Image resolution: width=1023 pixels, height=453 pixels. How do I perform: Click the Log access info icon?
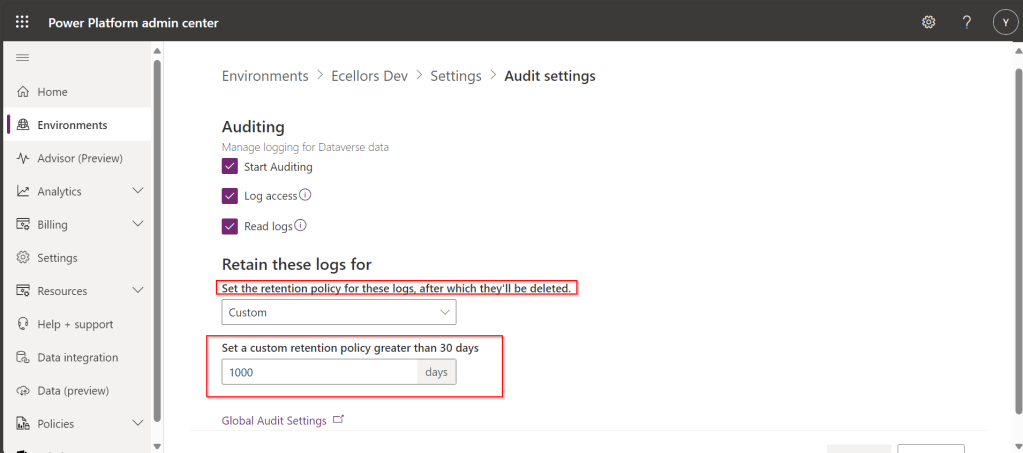point(306,195)
